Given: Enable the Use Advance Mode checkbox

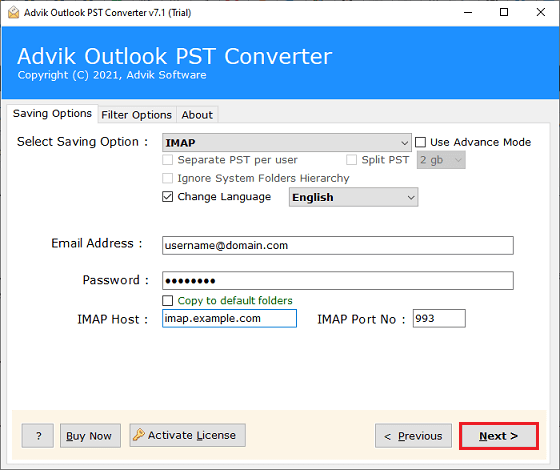Looking at the screenshot, I should click(420, 142).
